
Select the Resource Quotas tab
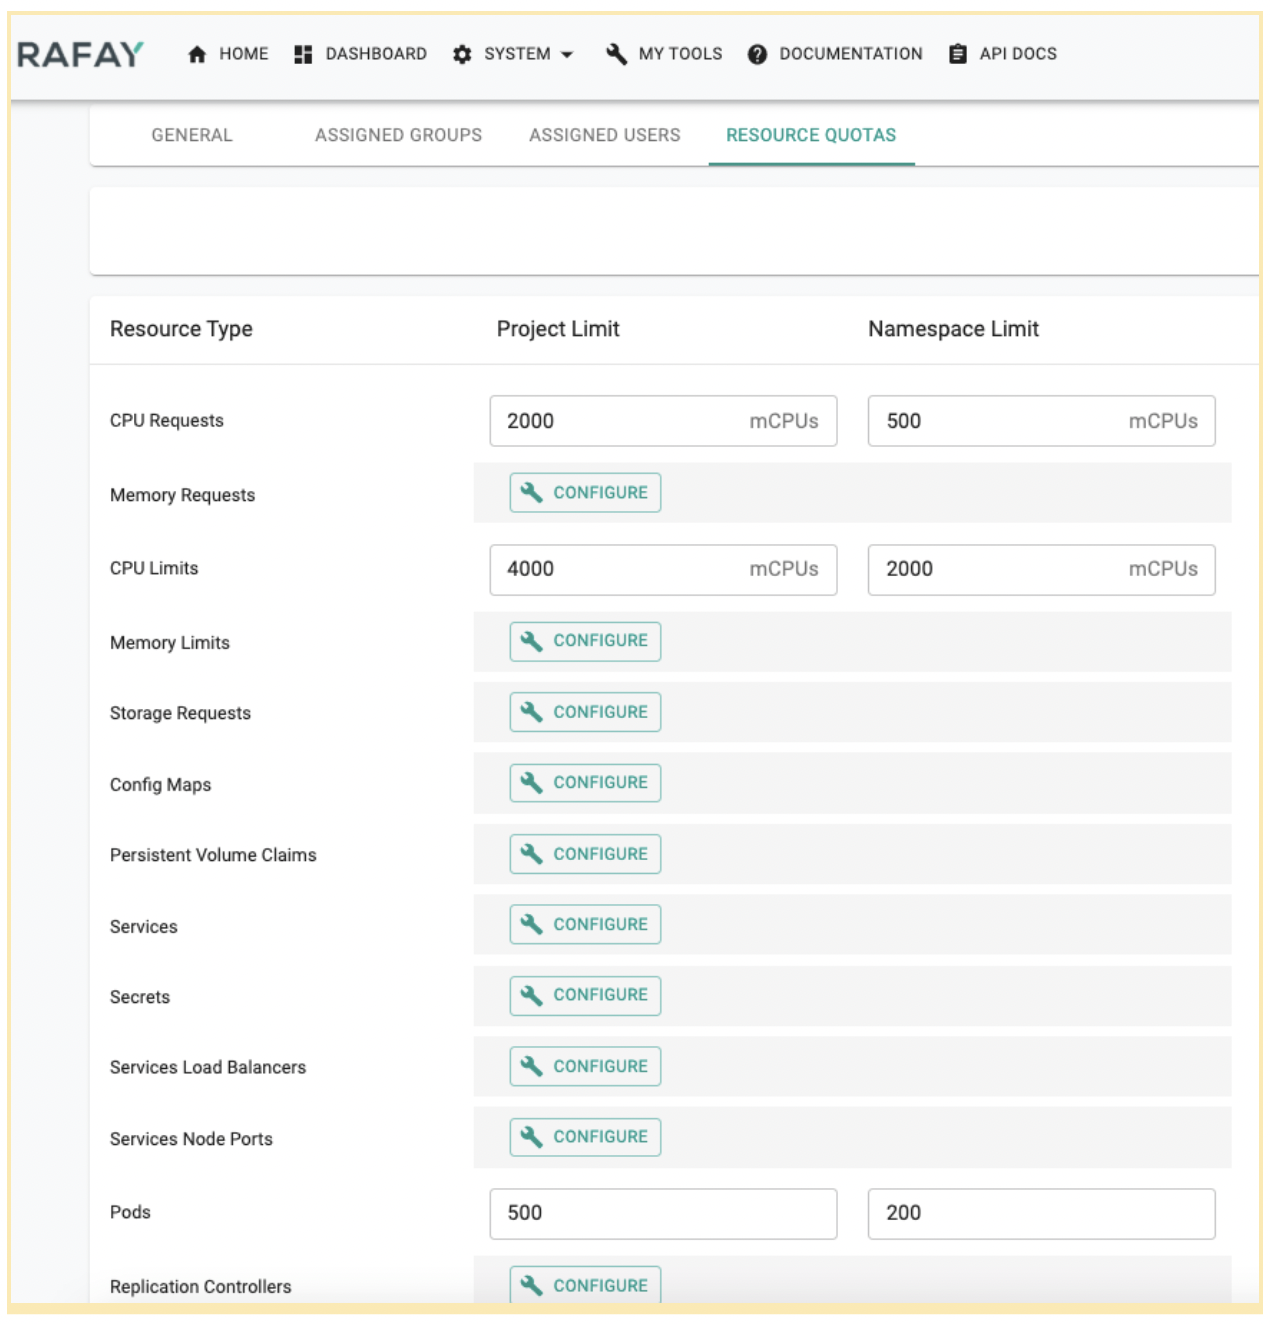pyautogui.click(x=811, y=135)
